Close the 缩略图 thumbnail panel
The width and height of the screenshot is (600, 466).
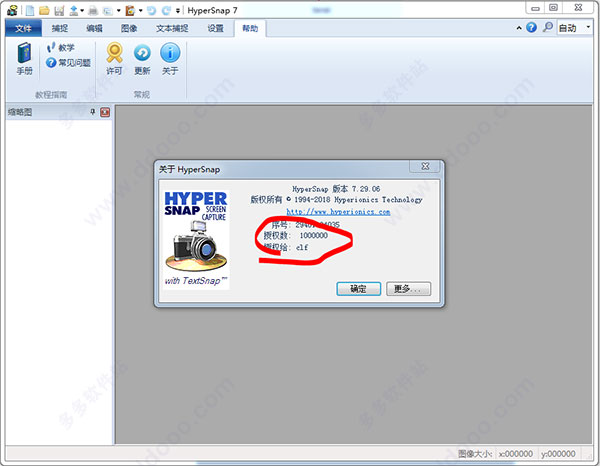(105, 112)
